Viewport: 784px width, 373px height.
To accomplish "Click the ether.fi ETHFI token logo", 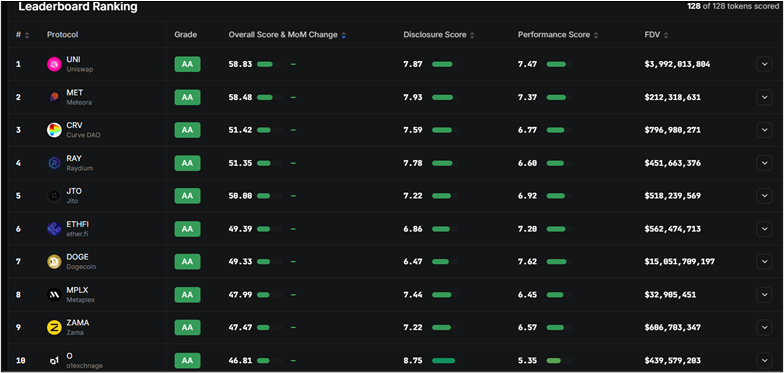I will (x=54, y=229).
